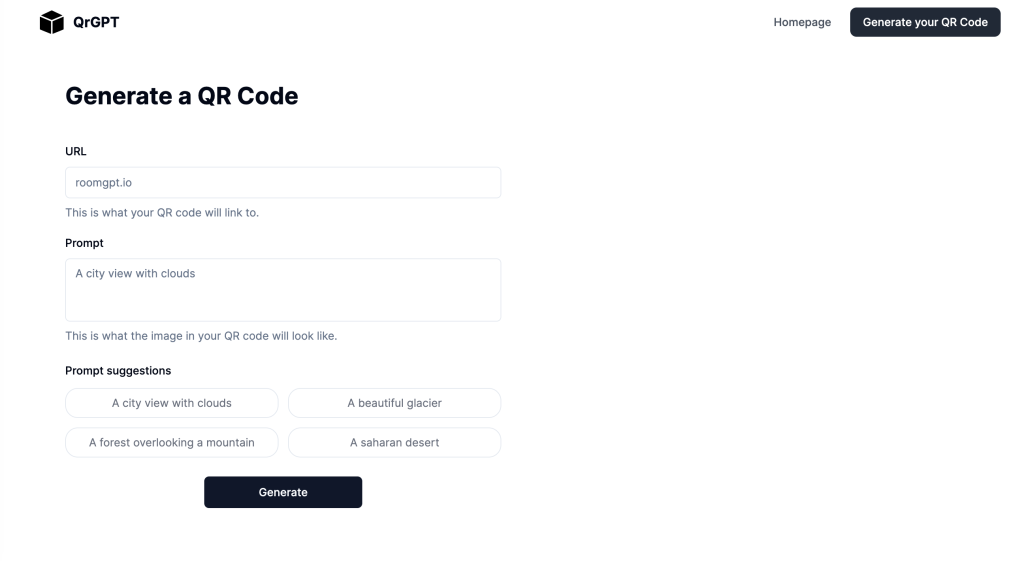Viewport: 1024px width, 561px height.
Task: Click the roomgpt.io placeholder text
Action: click(x=104, y=183)
